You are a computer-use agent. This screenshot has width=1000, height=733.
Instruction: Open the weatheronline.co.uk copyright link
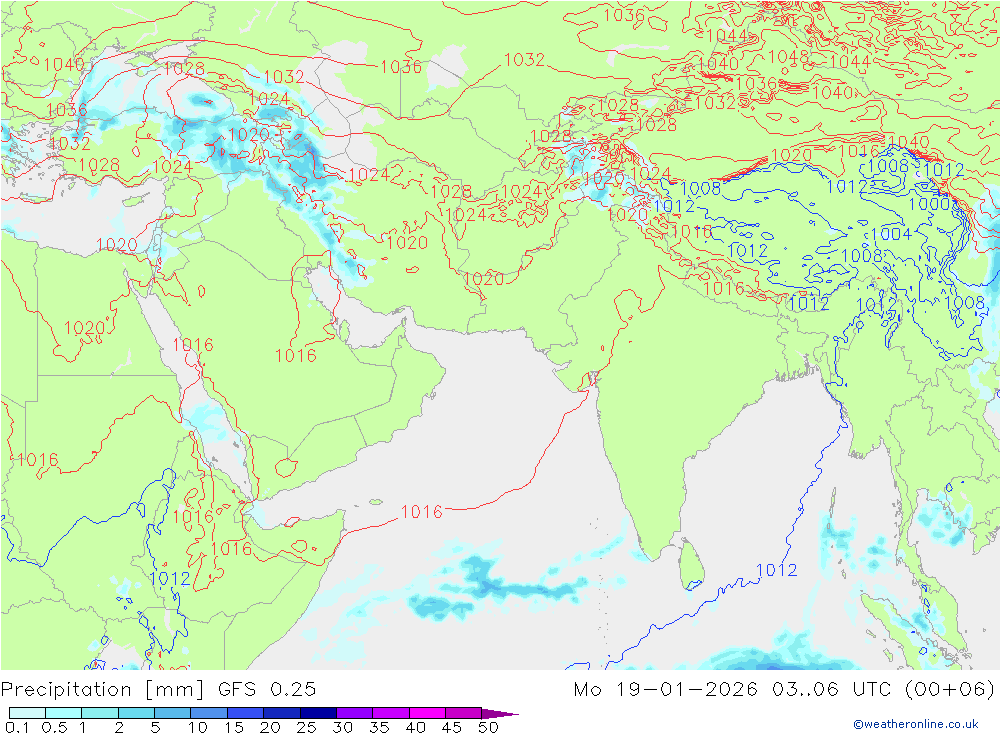pos(916,724)
